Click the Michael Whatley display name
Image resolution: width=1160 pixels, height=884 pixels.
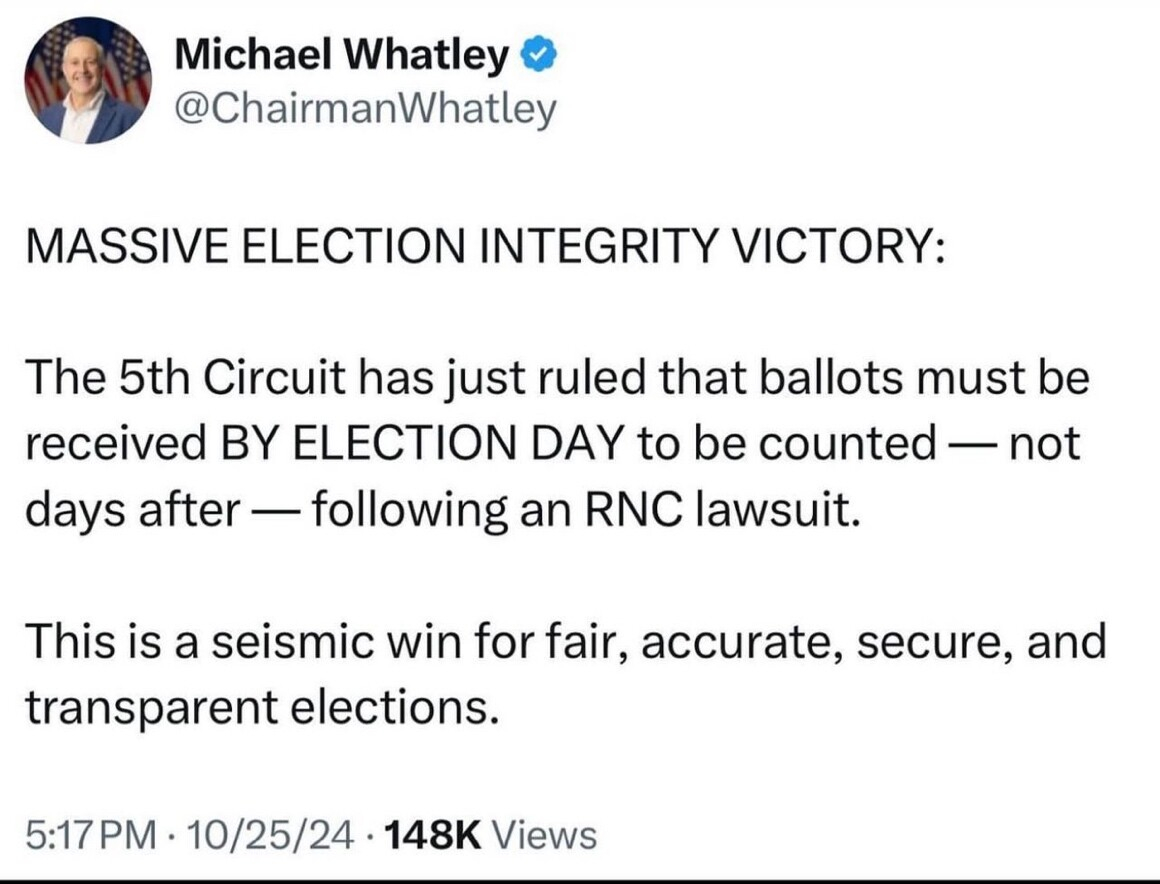(341, 59)
